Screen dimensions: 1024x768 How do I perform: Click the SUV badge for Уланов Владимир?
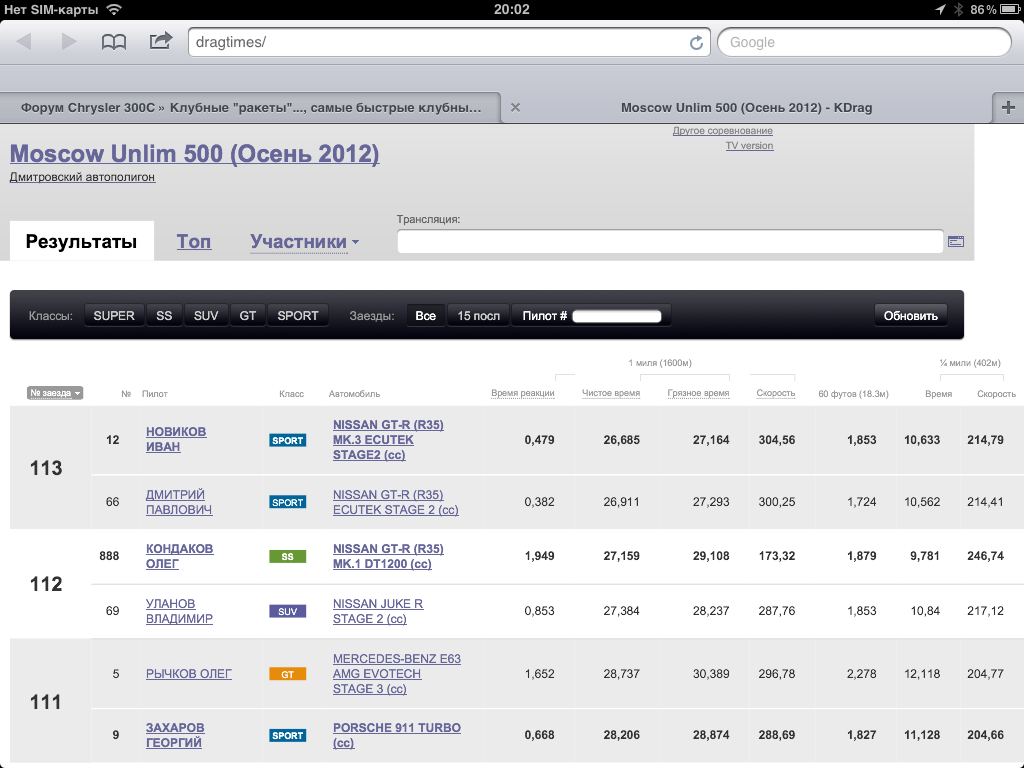287,611
